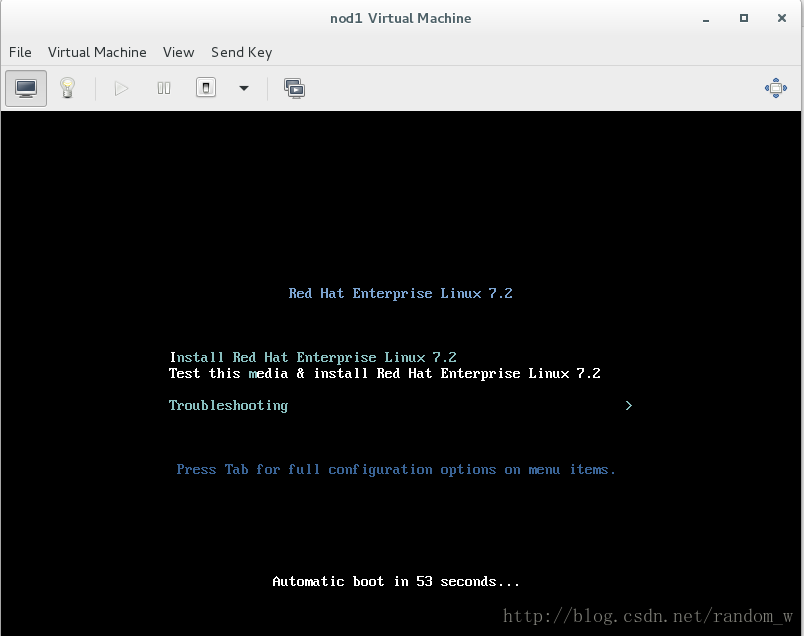The image size is (804, 636).
Task: Manage VM snapshots icon
Action: tap(294, 89)
